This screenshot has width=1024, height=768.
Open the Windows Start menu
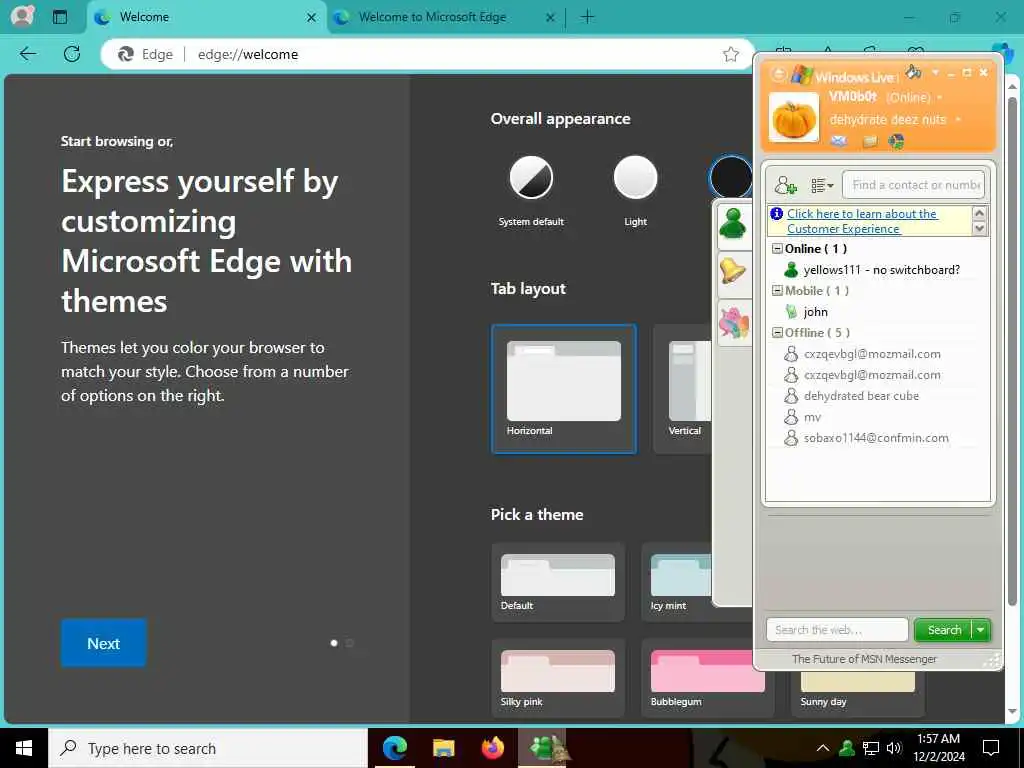point(24,748)
